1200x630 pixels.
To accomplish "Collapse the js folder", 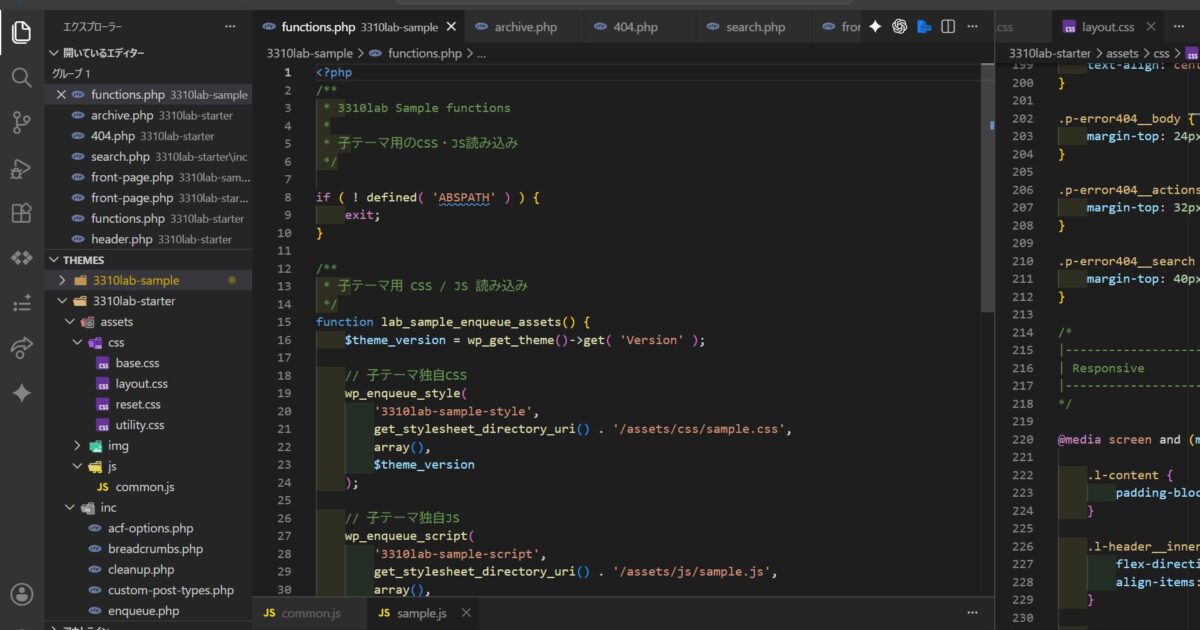I will click(x=77, y=467).
